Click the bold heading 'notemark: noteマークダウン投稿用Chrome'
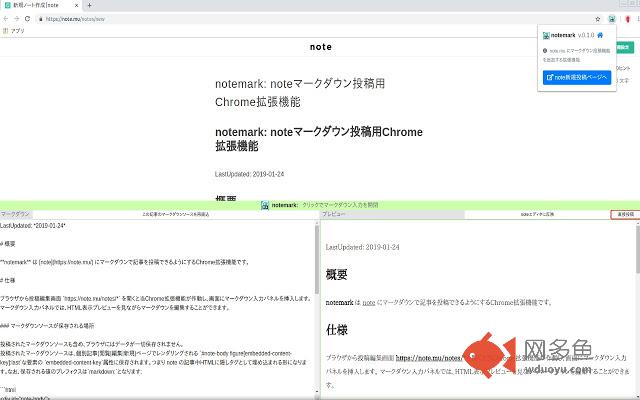640x400 pixels. pyautogui.click(x=319, y=132)
